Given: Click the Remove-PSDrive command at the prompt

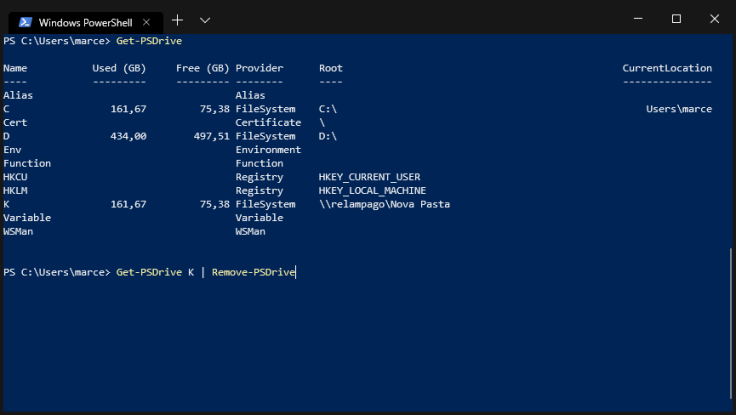Looking at the screenshot, I should click(x=253, y=272).
